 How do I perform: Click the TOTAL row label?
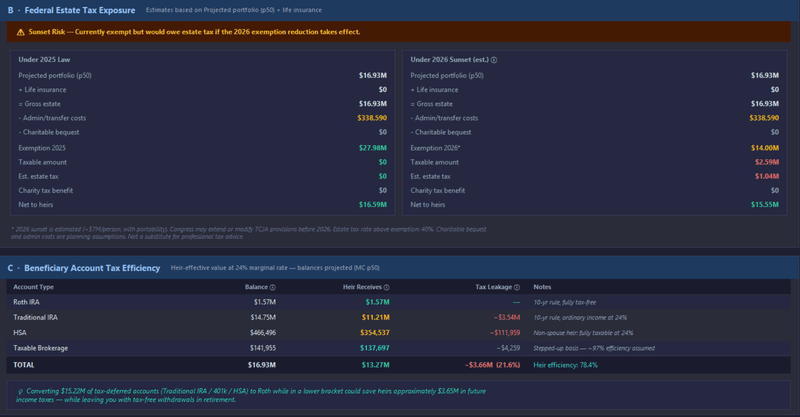click(x=23, y=365)
